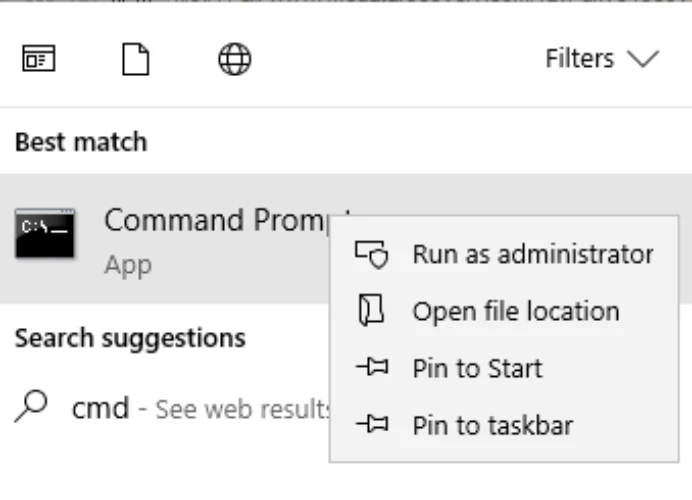Choose the Pin to Start text
The image size is (692, 500).
pos(477,369)
